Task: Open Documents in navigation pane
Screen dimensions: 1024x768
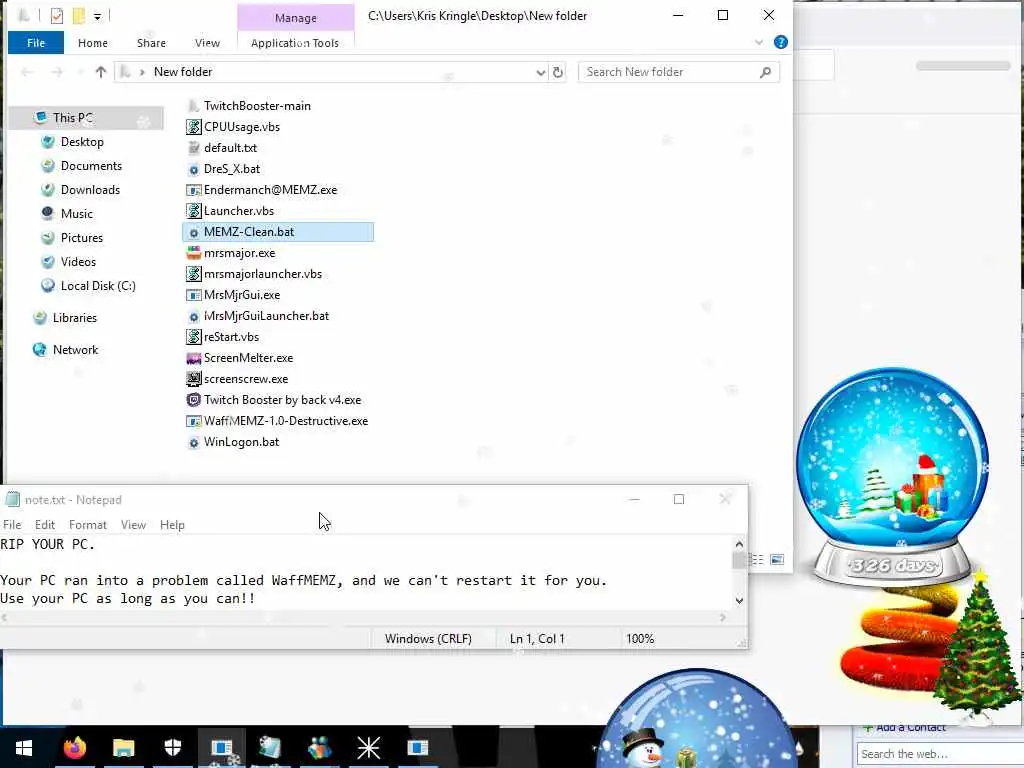Action: (91, 166)
